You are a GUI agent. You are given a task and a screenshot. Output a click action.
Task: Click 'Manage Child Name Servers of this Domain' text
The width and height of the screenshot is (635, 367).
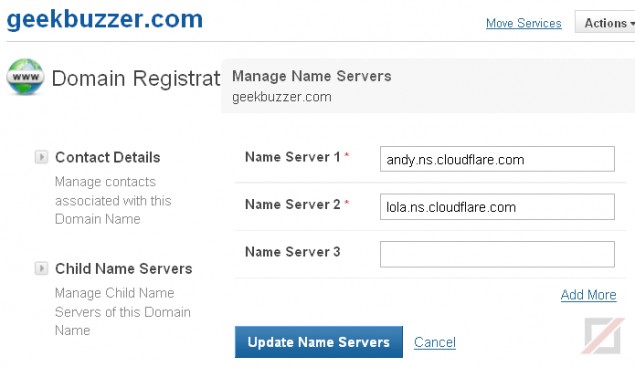pos(123,312)
